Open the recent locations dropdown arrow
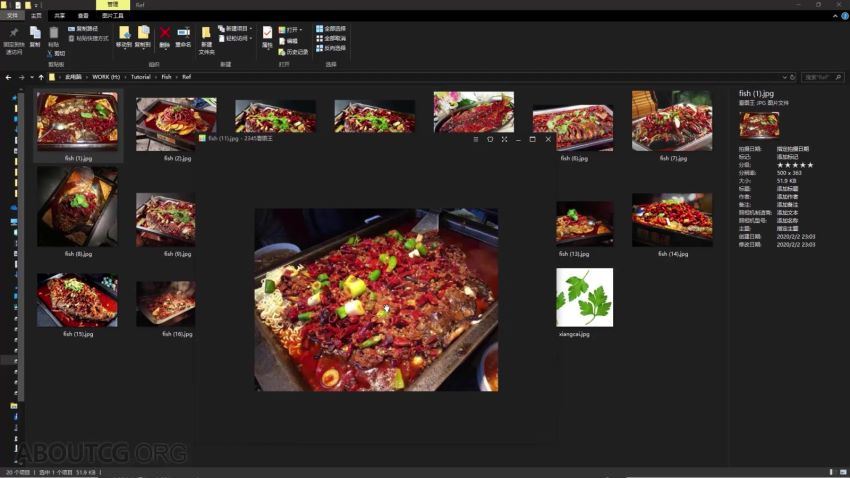The width and height of the screenshot is (850, 478). click(x=31, y=77)
